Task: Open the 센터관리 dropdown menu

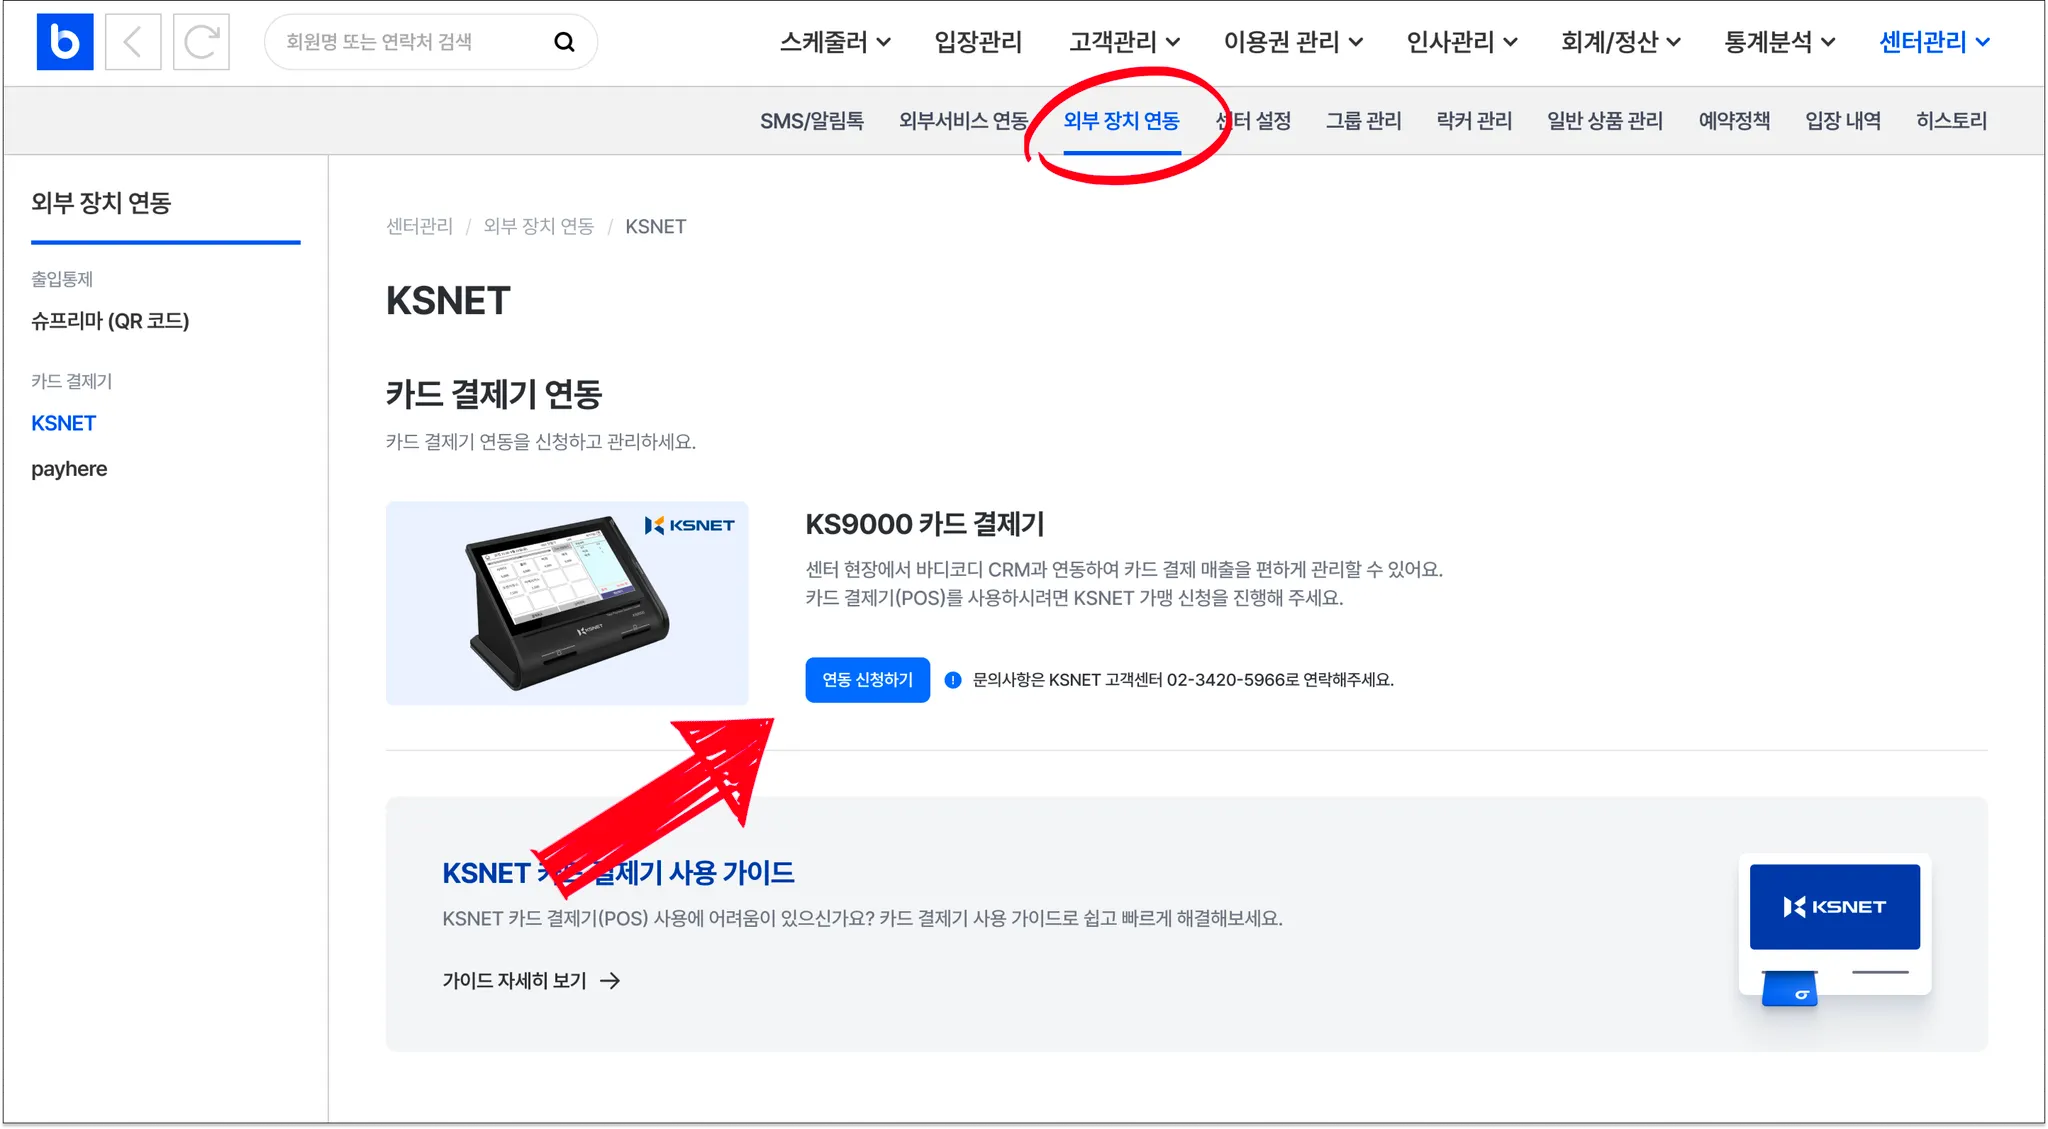Action: (x=1934, y=42)
